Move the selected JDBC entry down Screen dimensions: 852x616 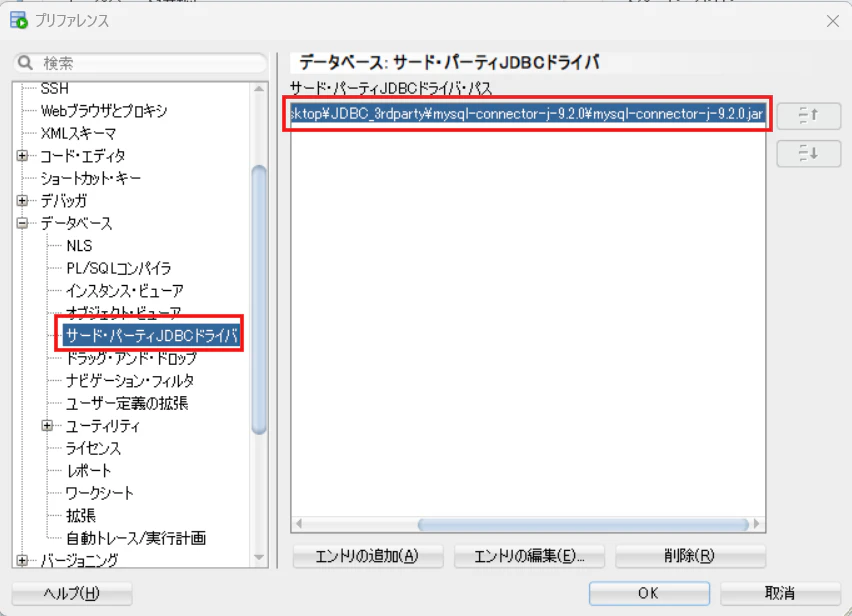[x=809, y=154]
